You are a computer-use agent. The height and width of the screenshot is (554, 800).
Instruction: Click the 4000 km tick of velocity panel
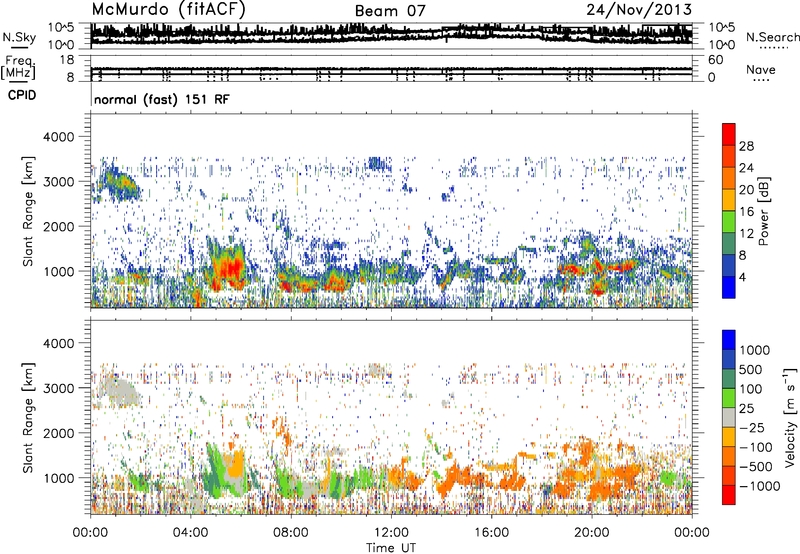coord(59,343)
